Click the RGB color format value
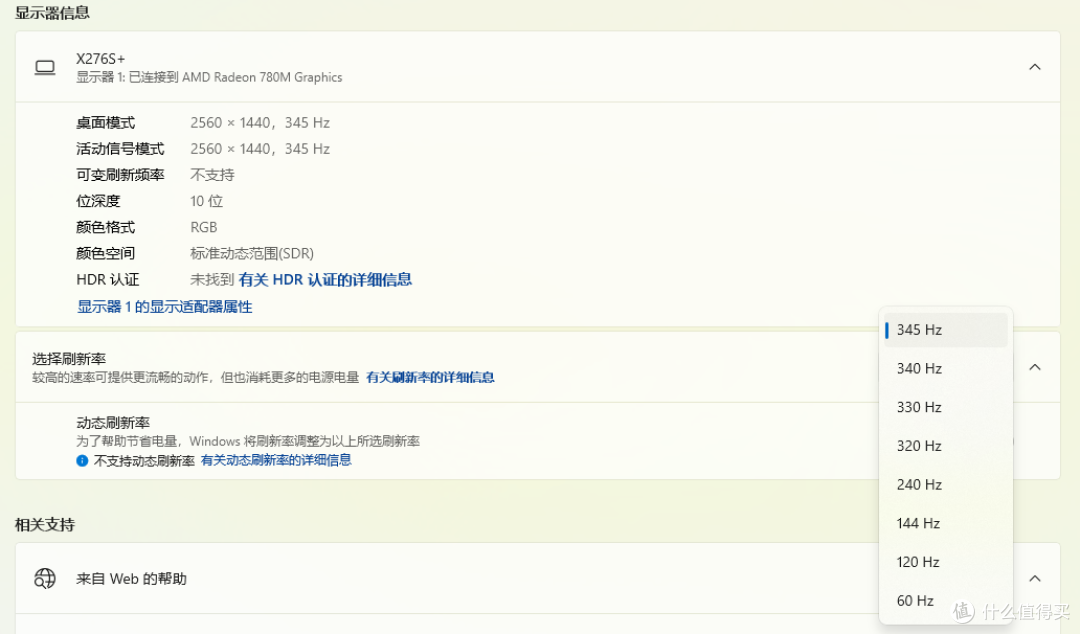This screenshot has height=634, width=1080. pos(204,227)
